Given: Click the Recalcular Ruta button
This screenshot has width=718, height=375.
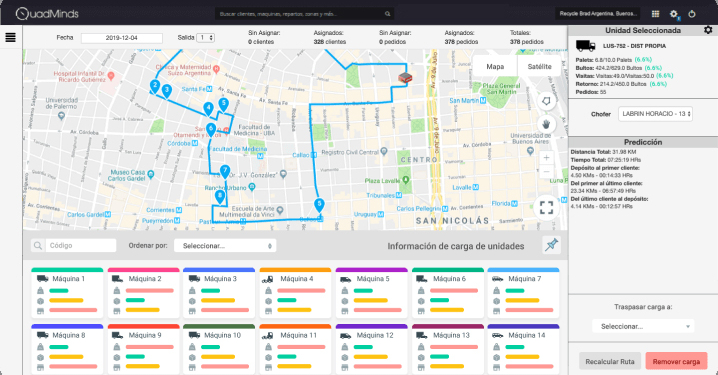Looking at the screenshot, I should (x=609, y=361).
